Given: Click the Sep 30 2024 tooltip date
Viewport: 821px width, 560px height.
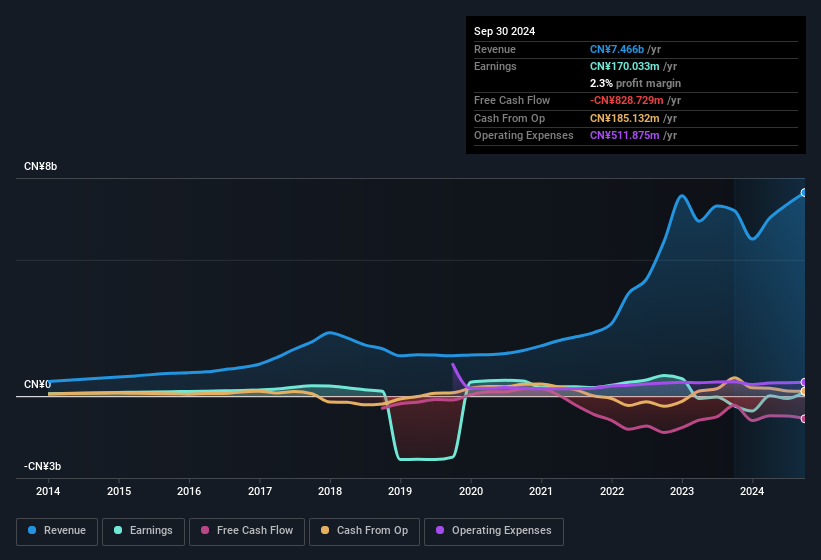Looking at the screenshot, I should (x=505, y=31).
